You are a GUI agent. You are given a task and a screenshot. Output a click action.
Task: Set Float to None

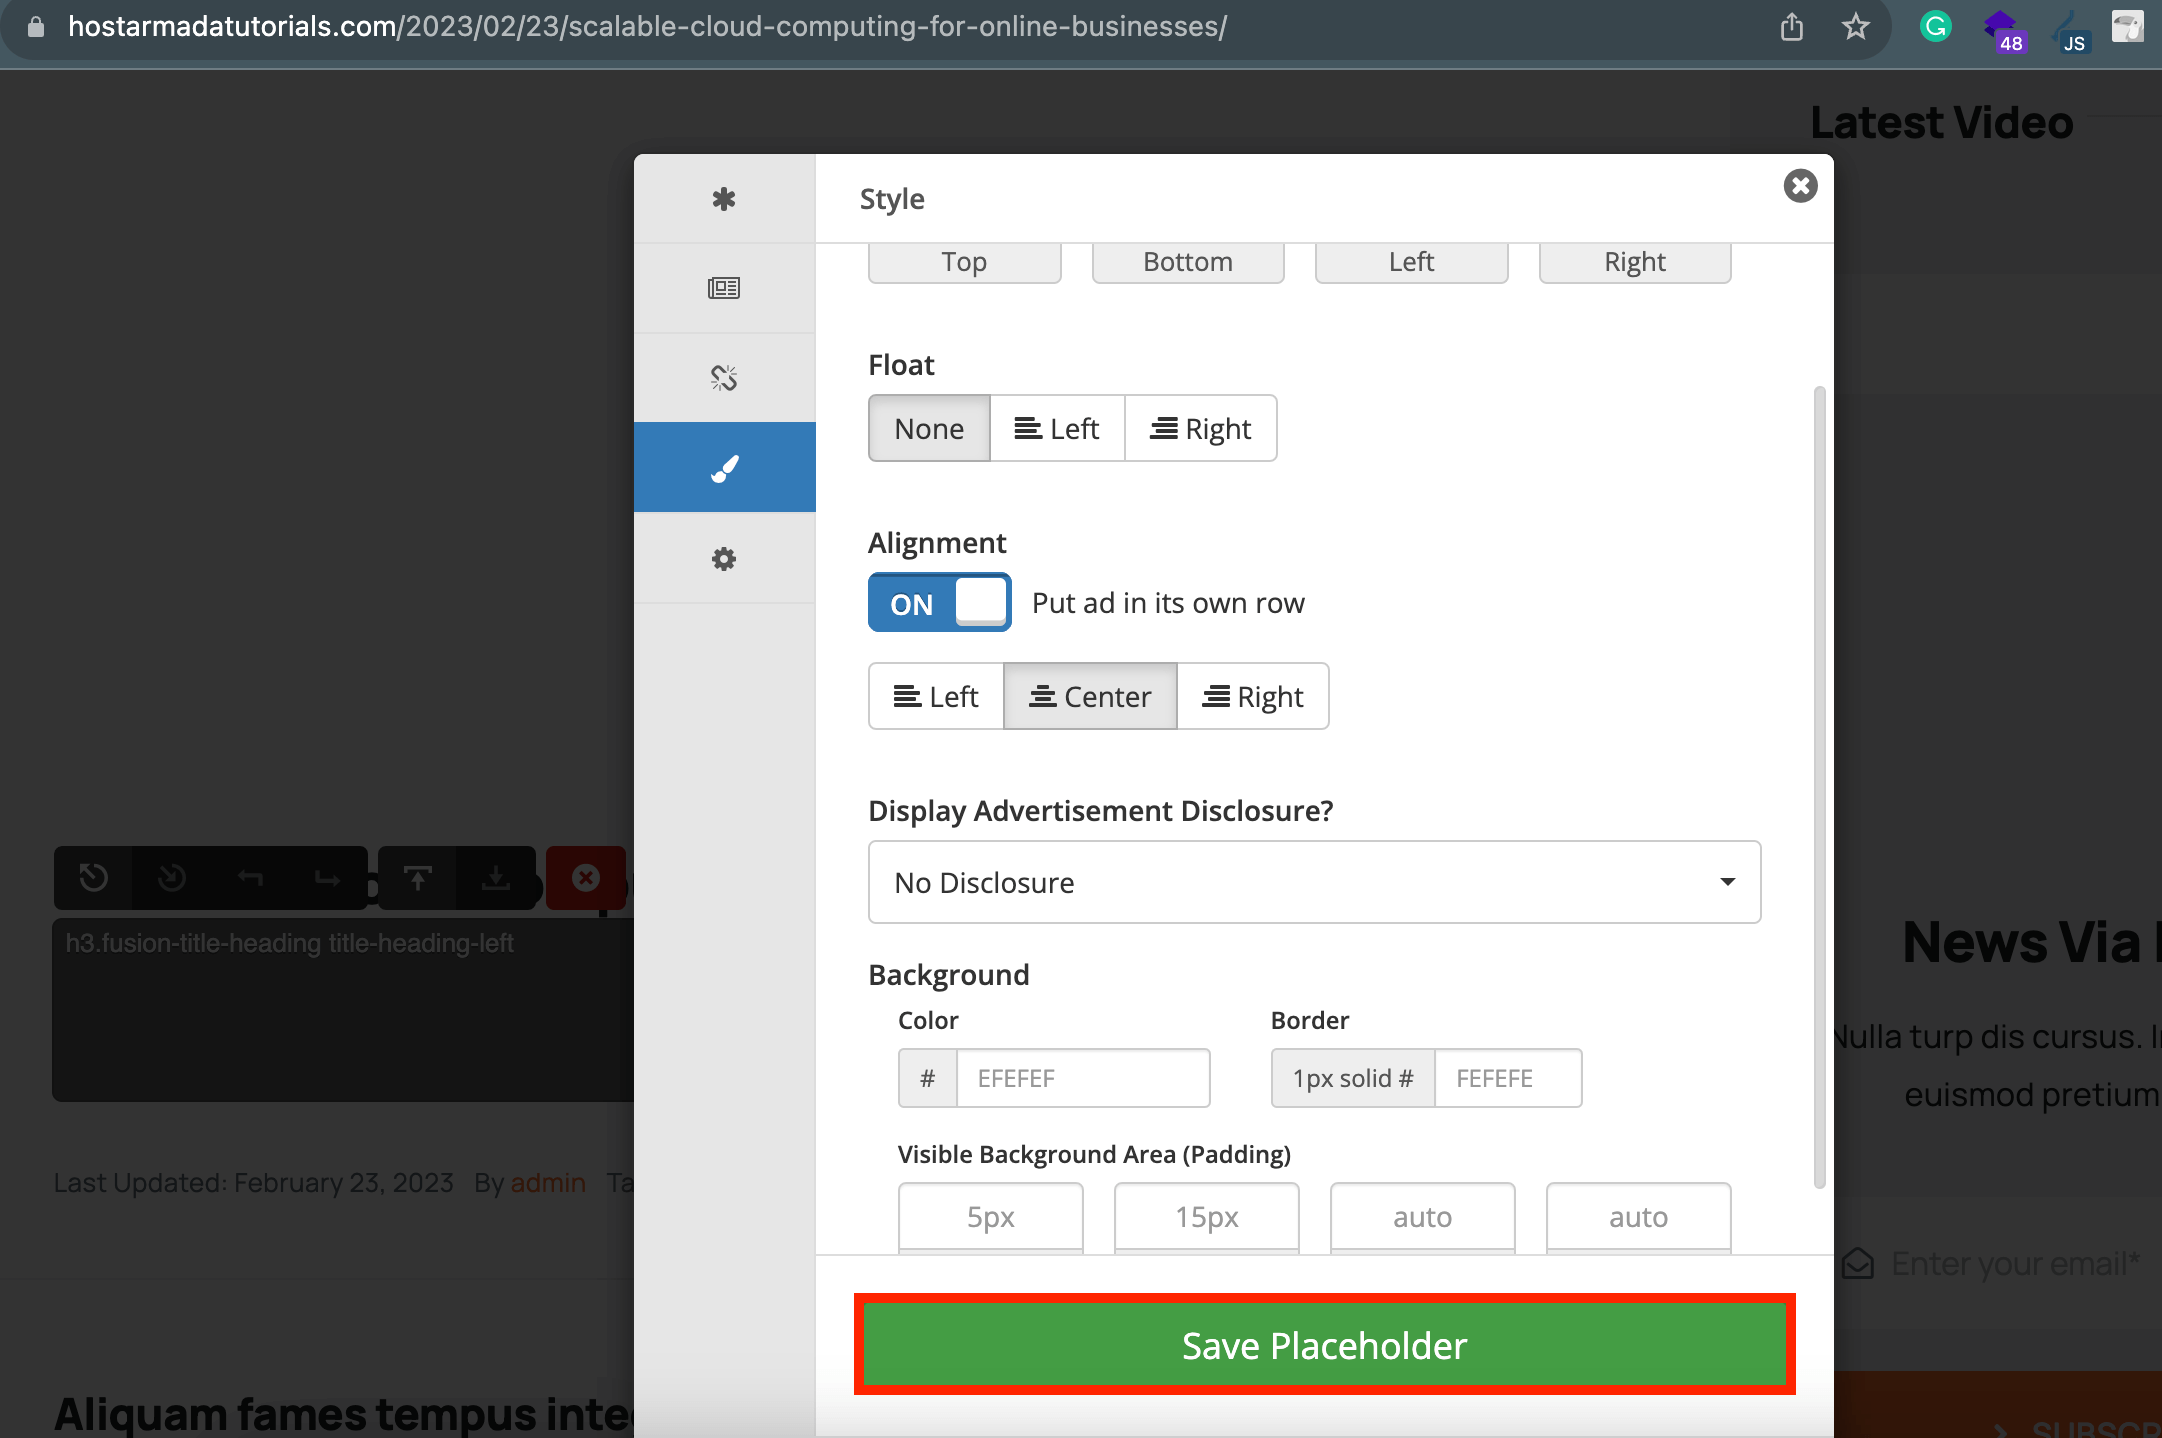click(929, 428)
